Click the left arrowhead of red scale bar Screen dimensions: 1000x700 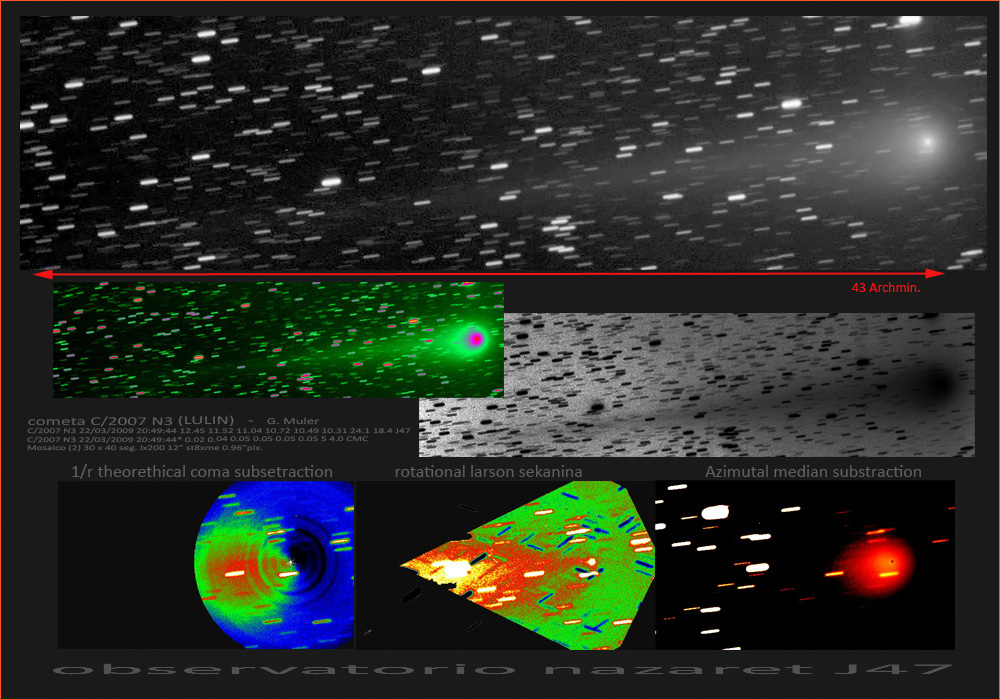[x=40, y=273]
